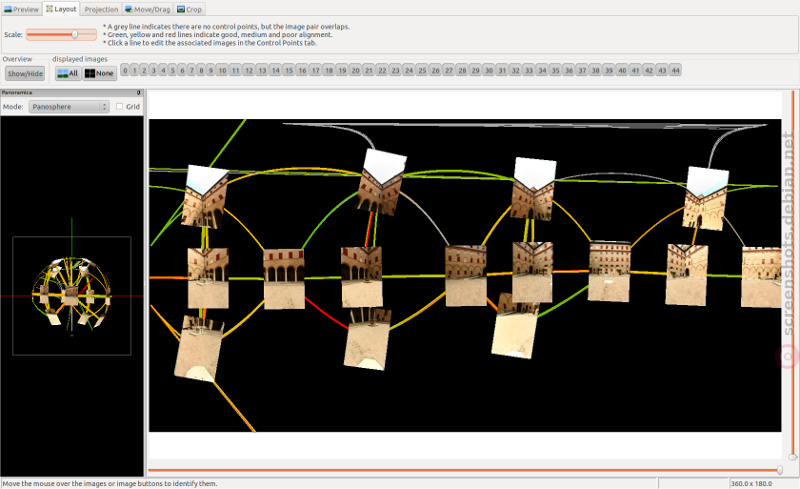Viewport: 800px width, 489px height.
Task: Click the 360.0 x 180.0 status field
Action: click(x=763, y=483)
